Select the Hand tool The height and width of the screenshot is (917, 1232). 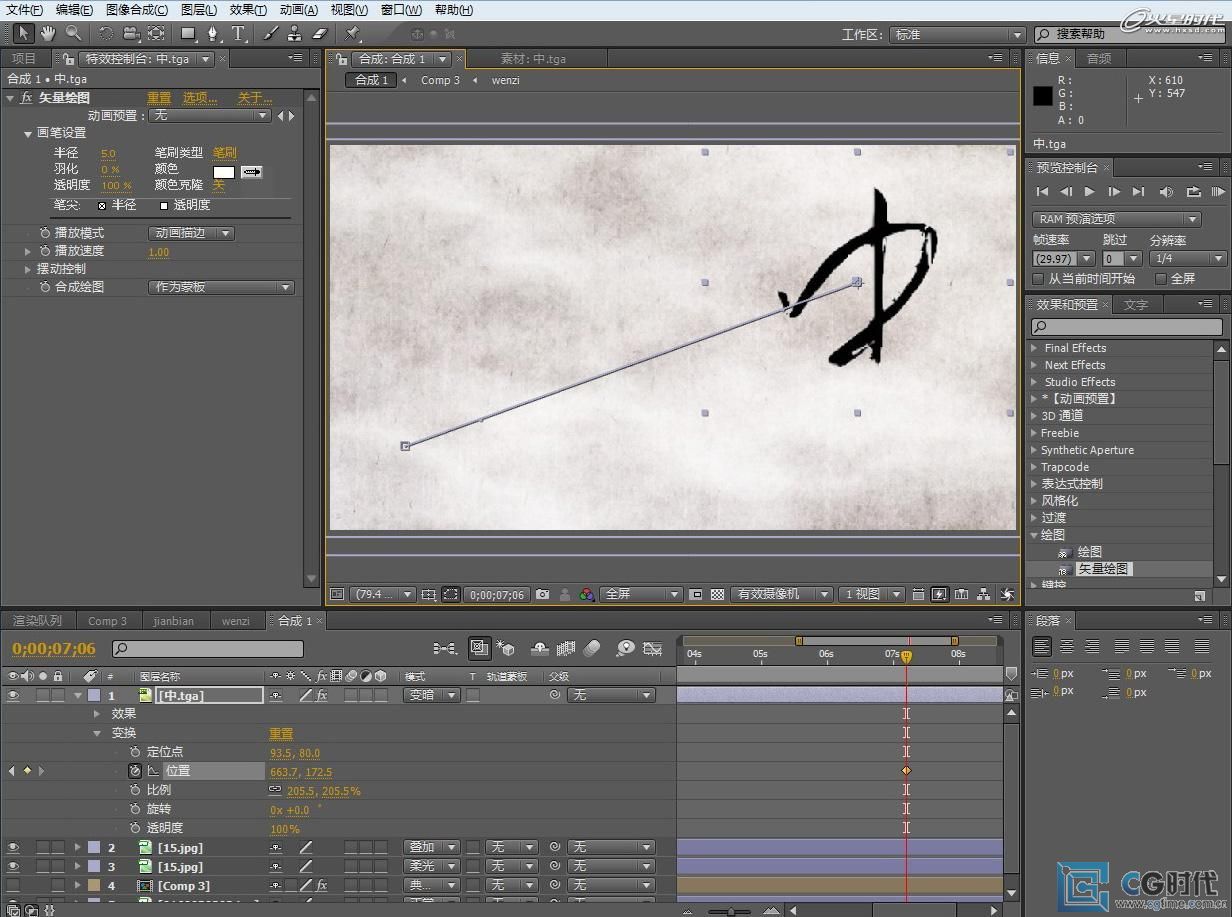[48, 34]
